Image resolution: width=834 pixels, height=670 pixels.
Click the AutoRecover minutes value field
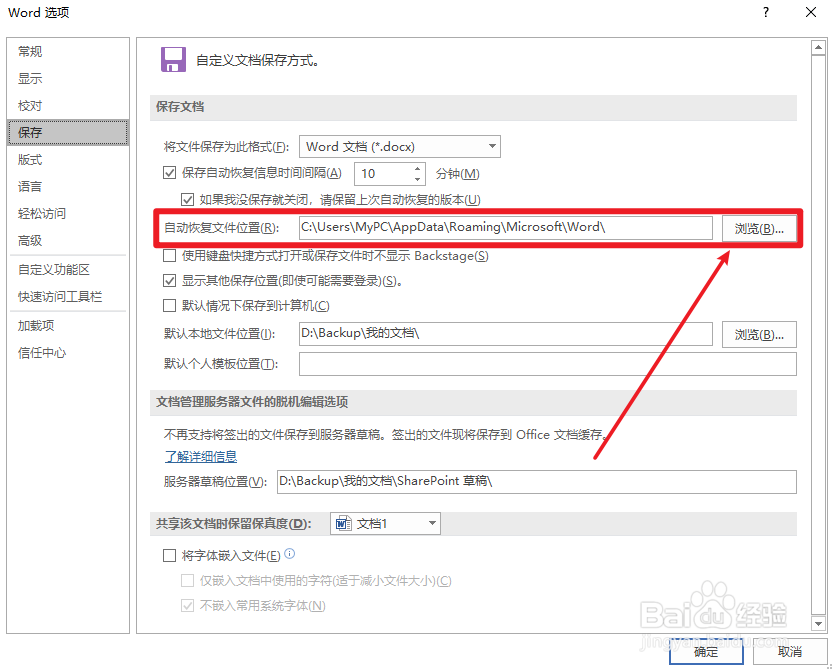click(x=383, y=174)
